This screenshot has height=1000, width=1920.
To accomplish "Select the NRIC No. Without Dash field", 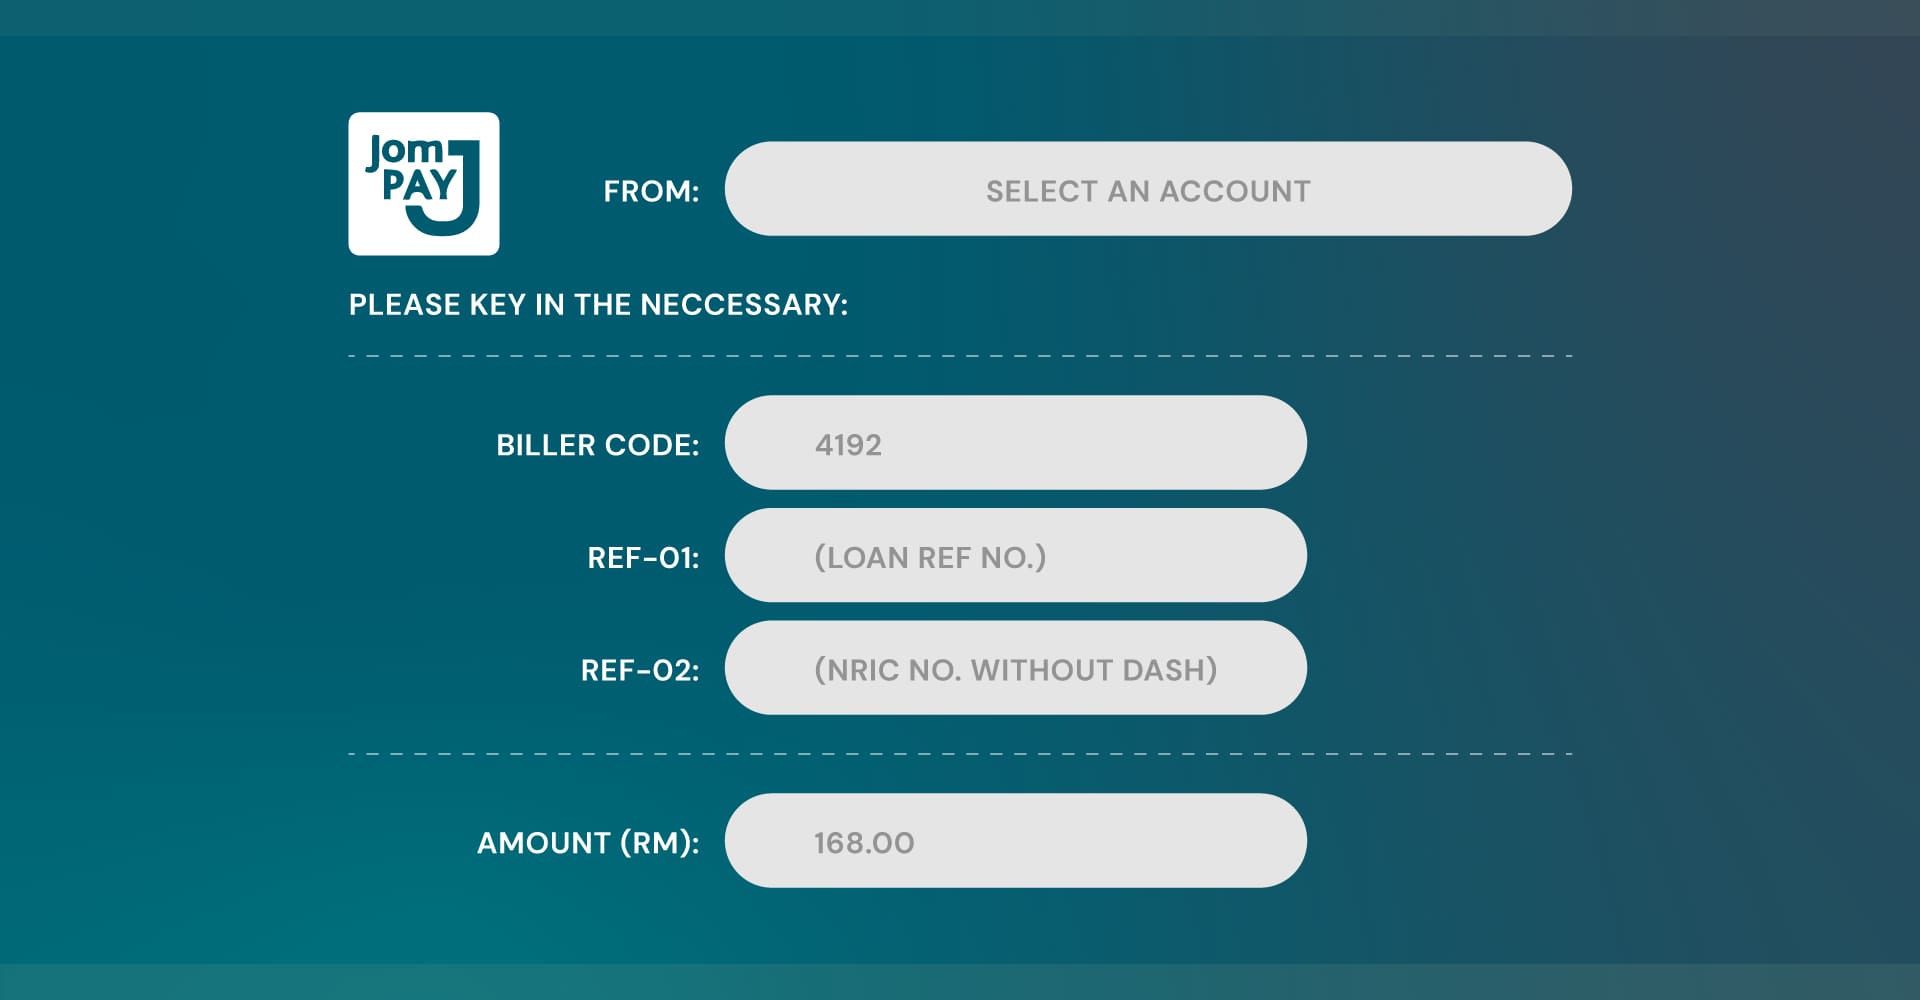I will click(x=1015, y=668).
